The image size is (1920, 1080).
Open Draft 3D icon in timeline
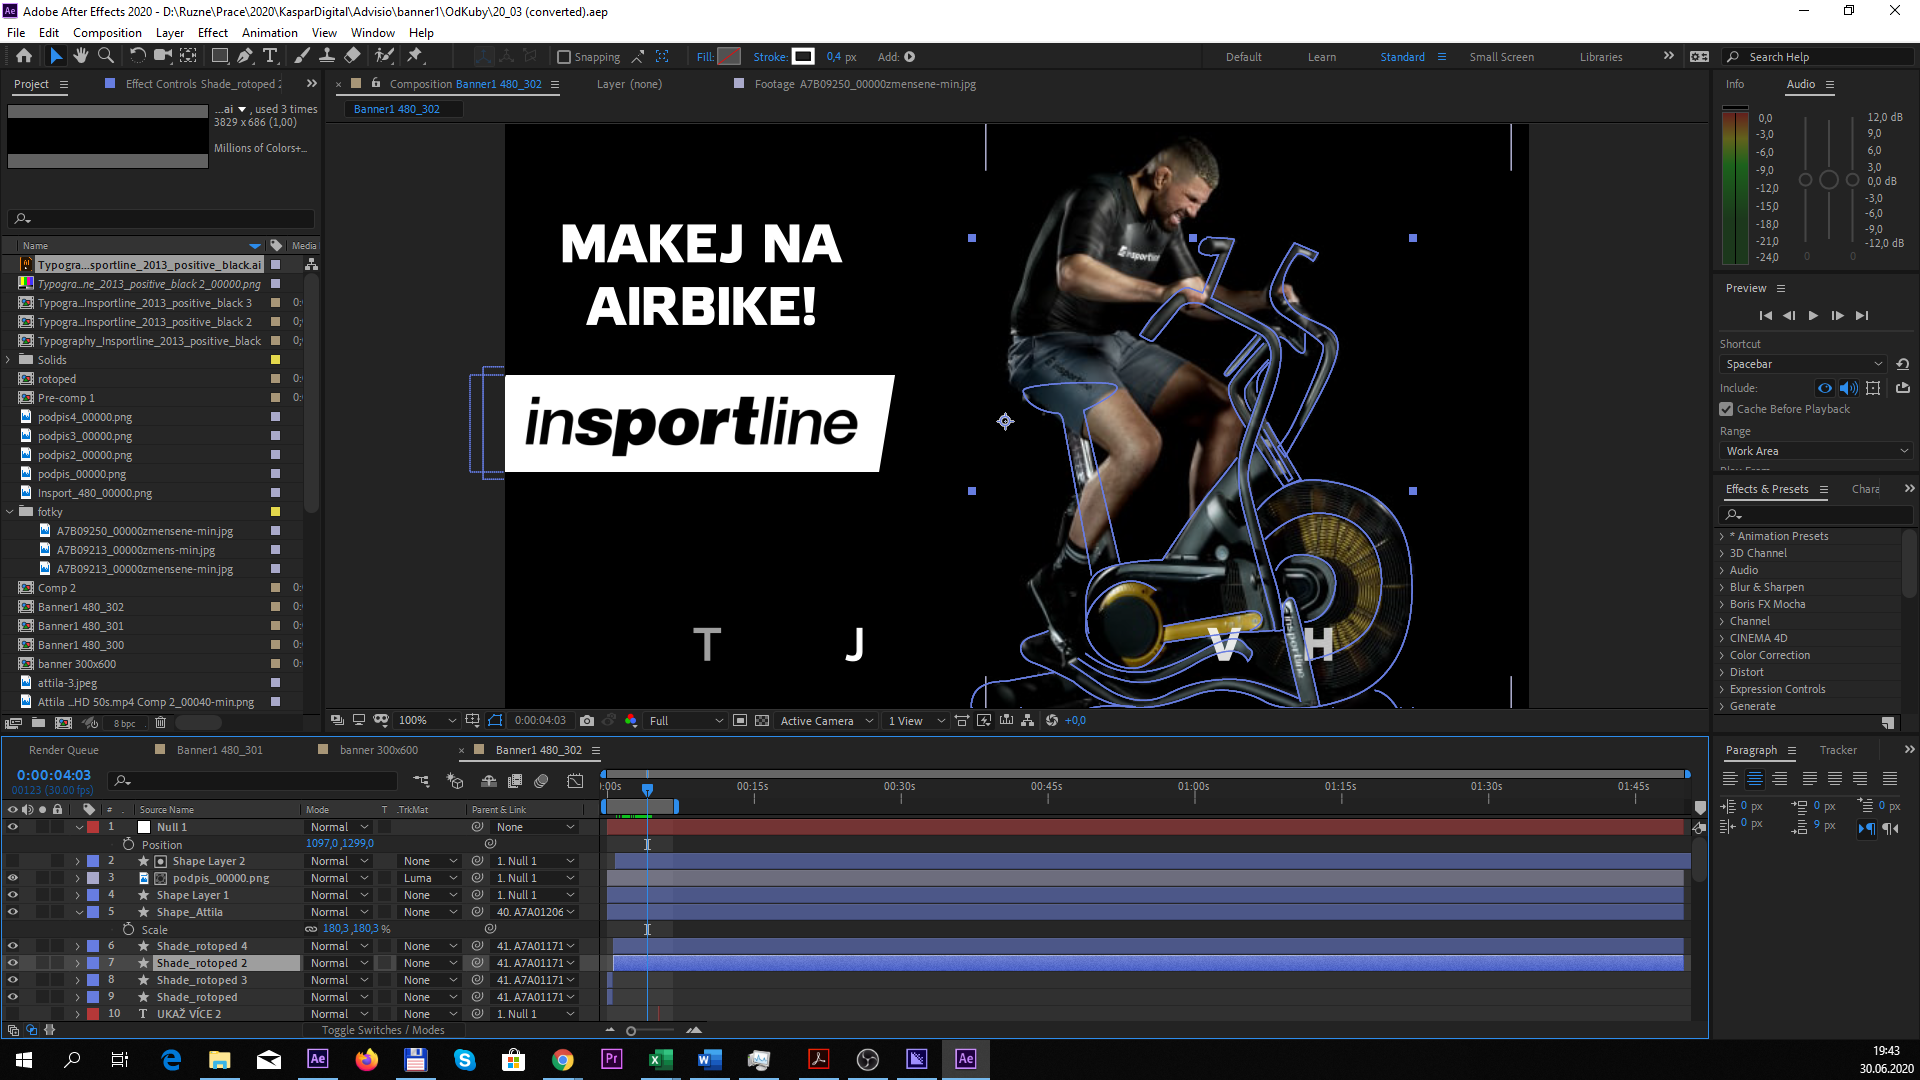(x=455, y=781)
